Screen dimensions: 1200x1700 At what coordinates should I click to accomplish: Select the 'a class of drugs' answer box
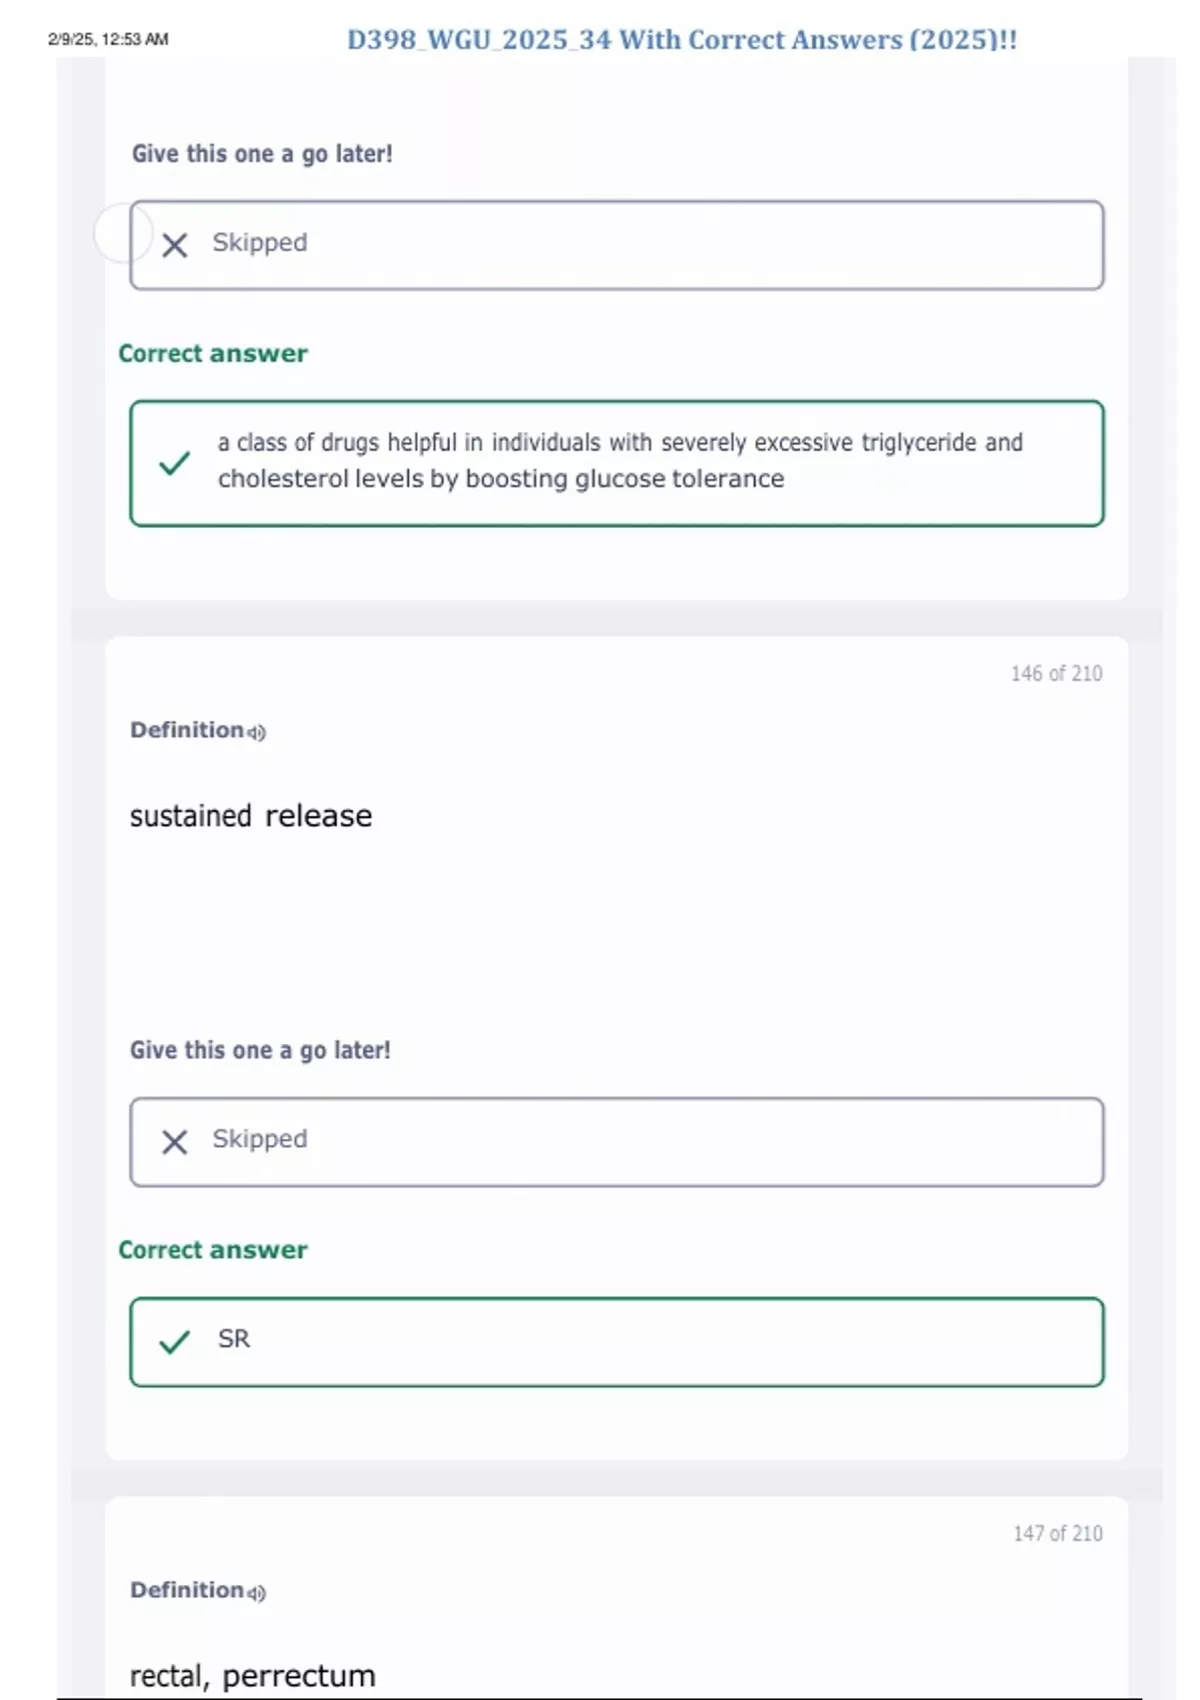point(616,463)
